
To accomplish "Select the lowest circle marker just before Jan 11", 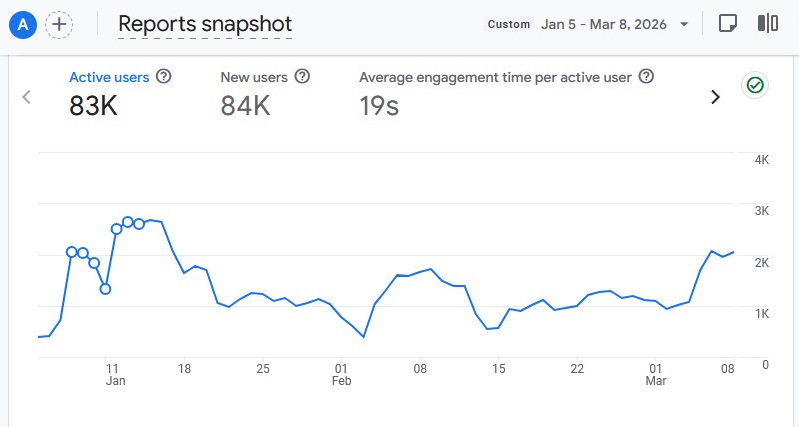I will click(x=105, y=289).
